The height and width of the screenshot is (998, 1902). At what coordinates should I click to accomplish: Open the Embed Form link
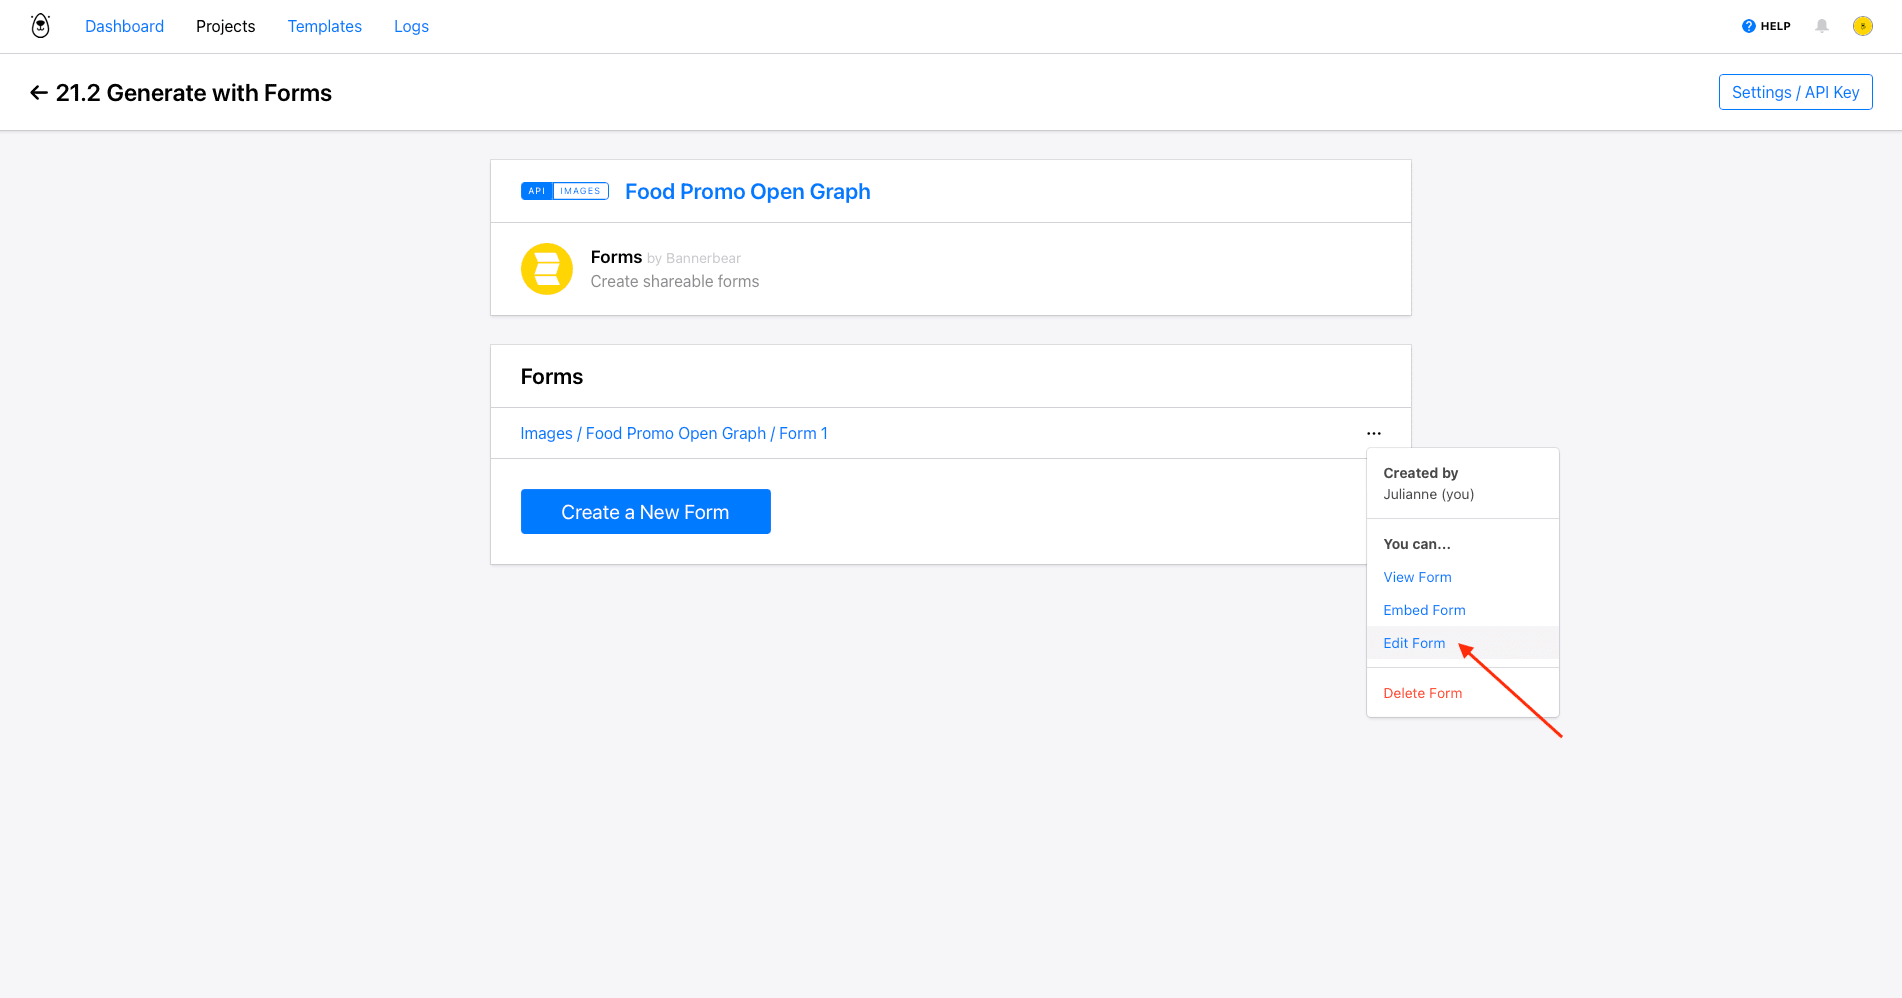point(1424,610)
